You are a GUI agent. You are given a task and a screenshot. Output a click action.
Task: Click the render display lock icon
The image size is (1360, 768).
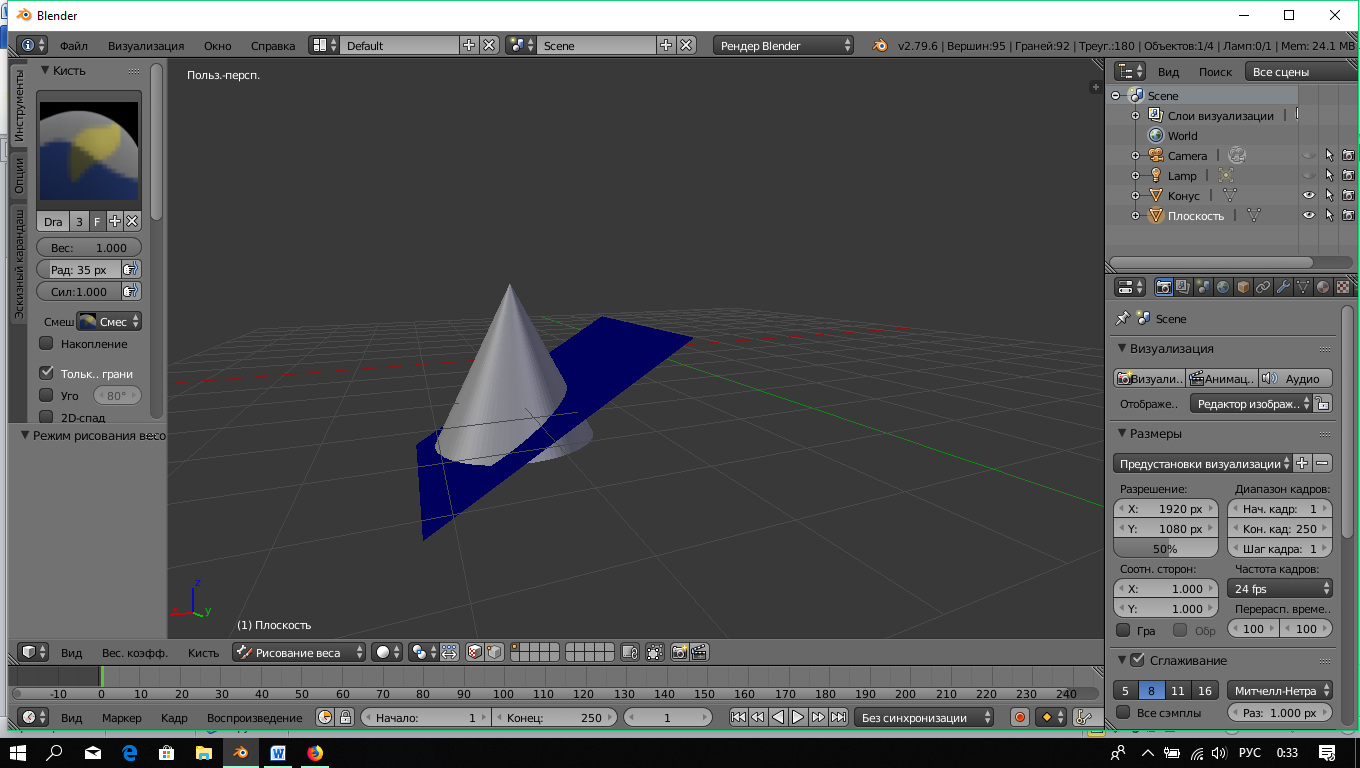coord(1322,404)
